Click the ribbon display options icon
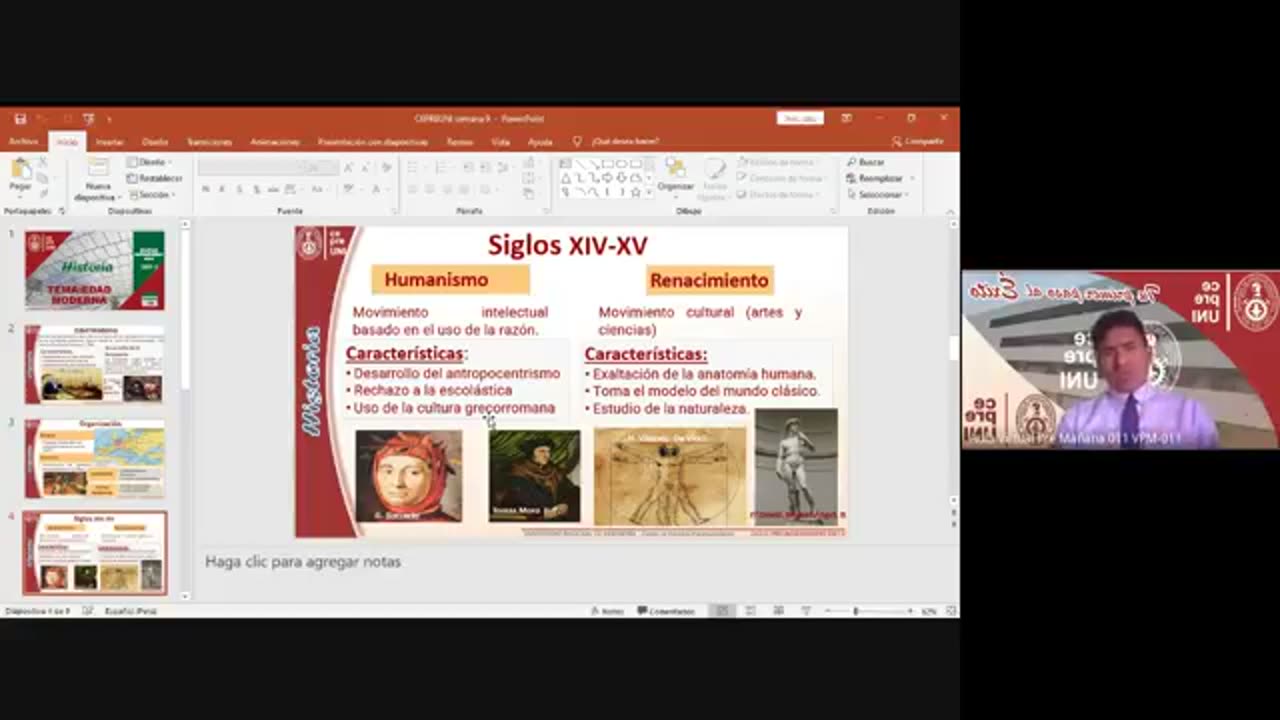This screenshot has width=1280, height=720. [x=847, y=118]
